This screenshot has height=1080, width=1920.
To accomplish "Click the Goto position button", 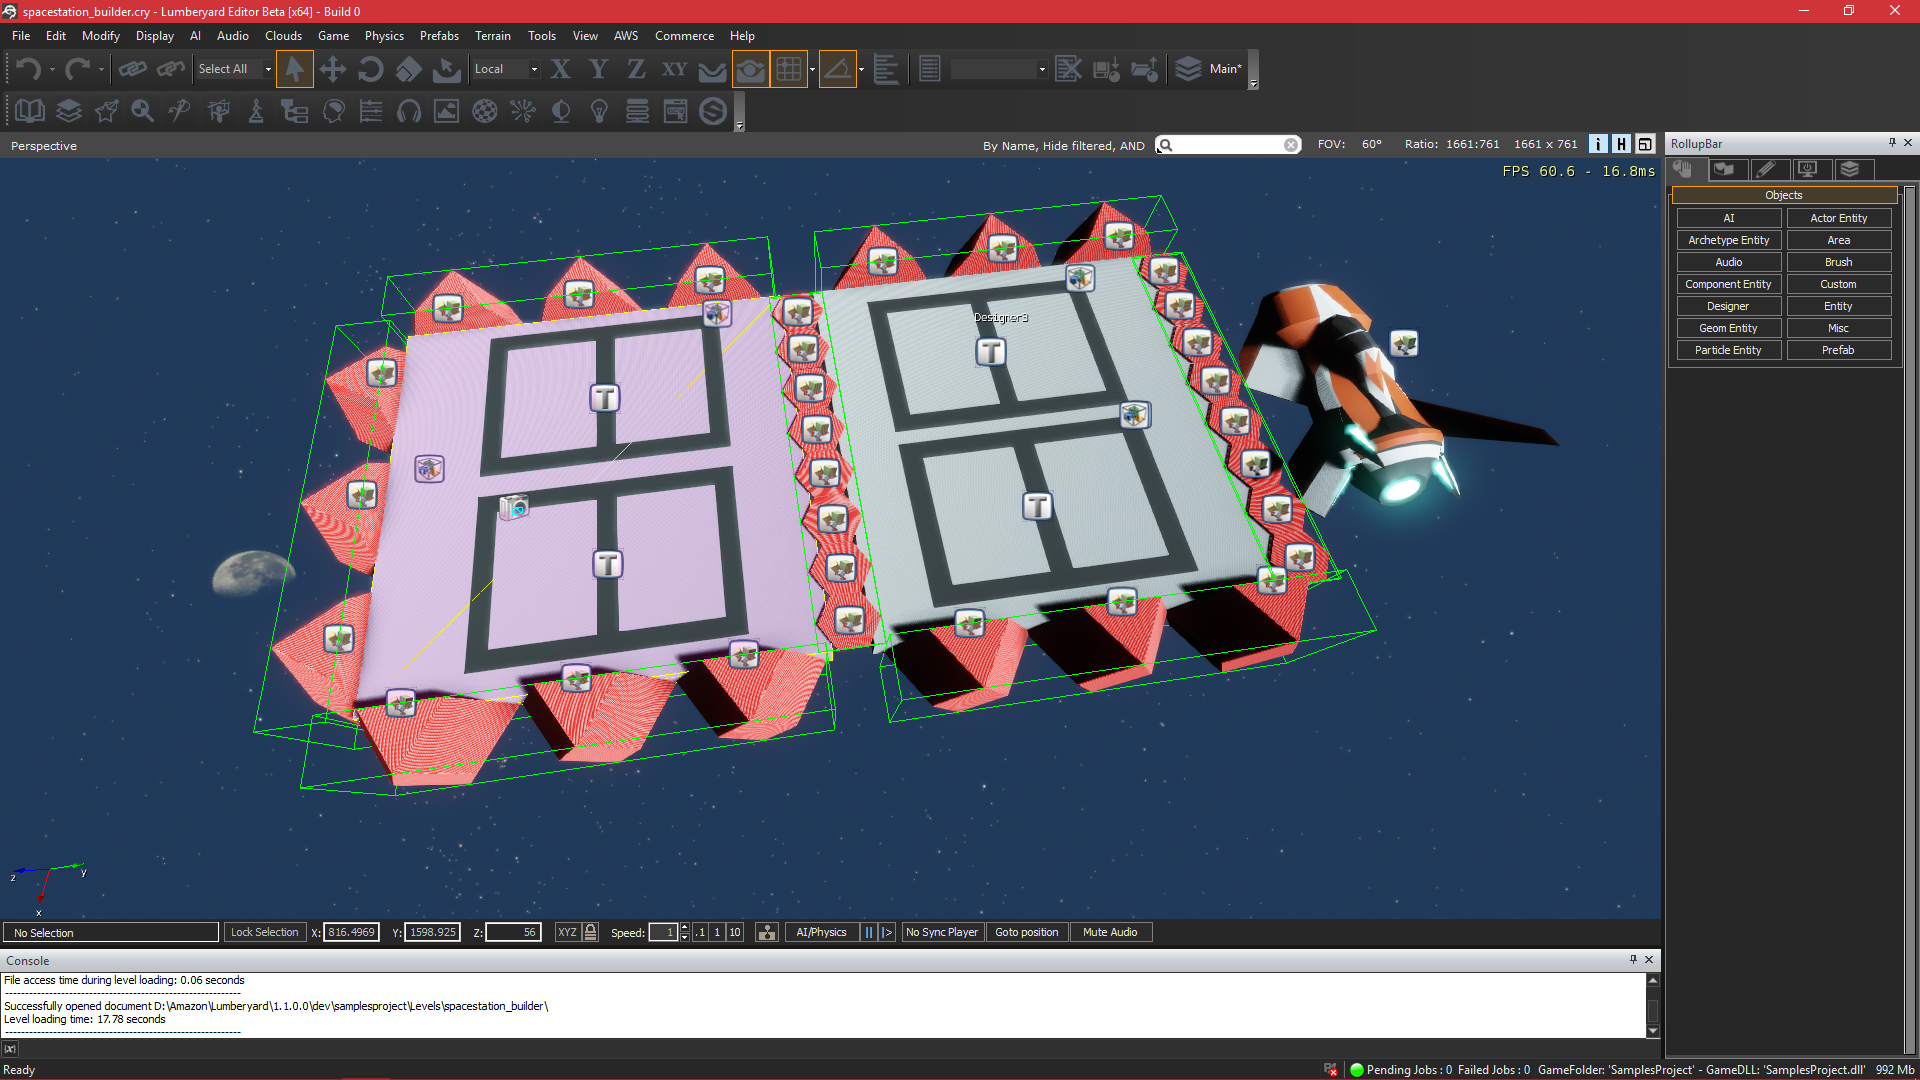I will (1026, 932).
